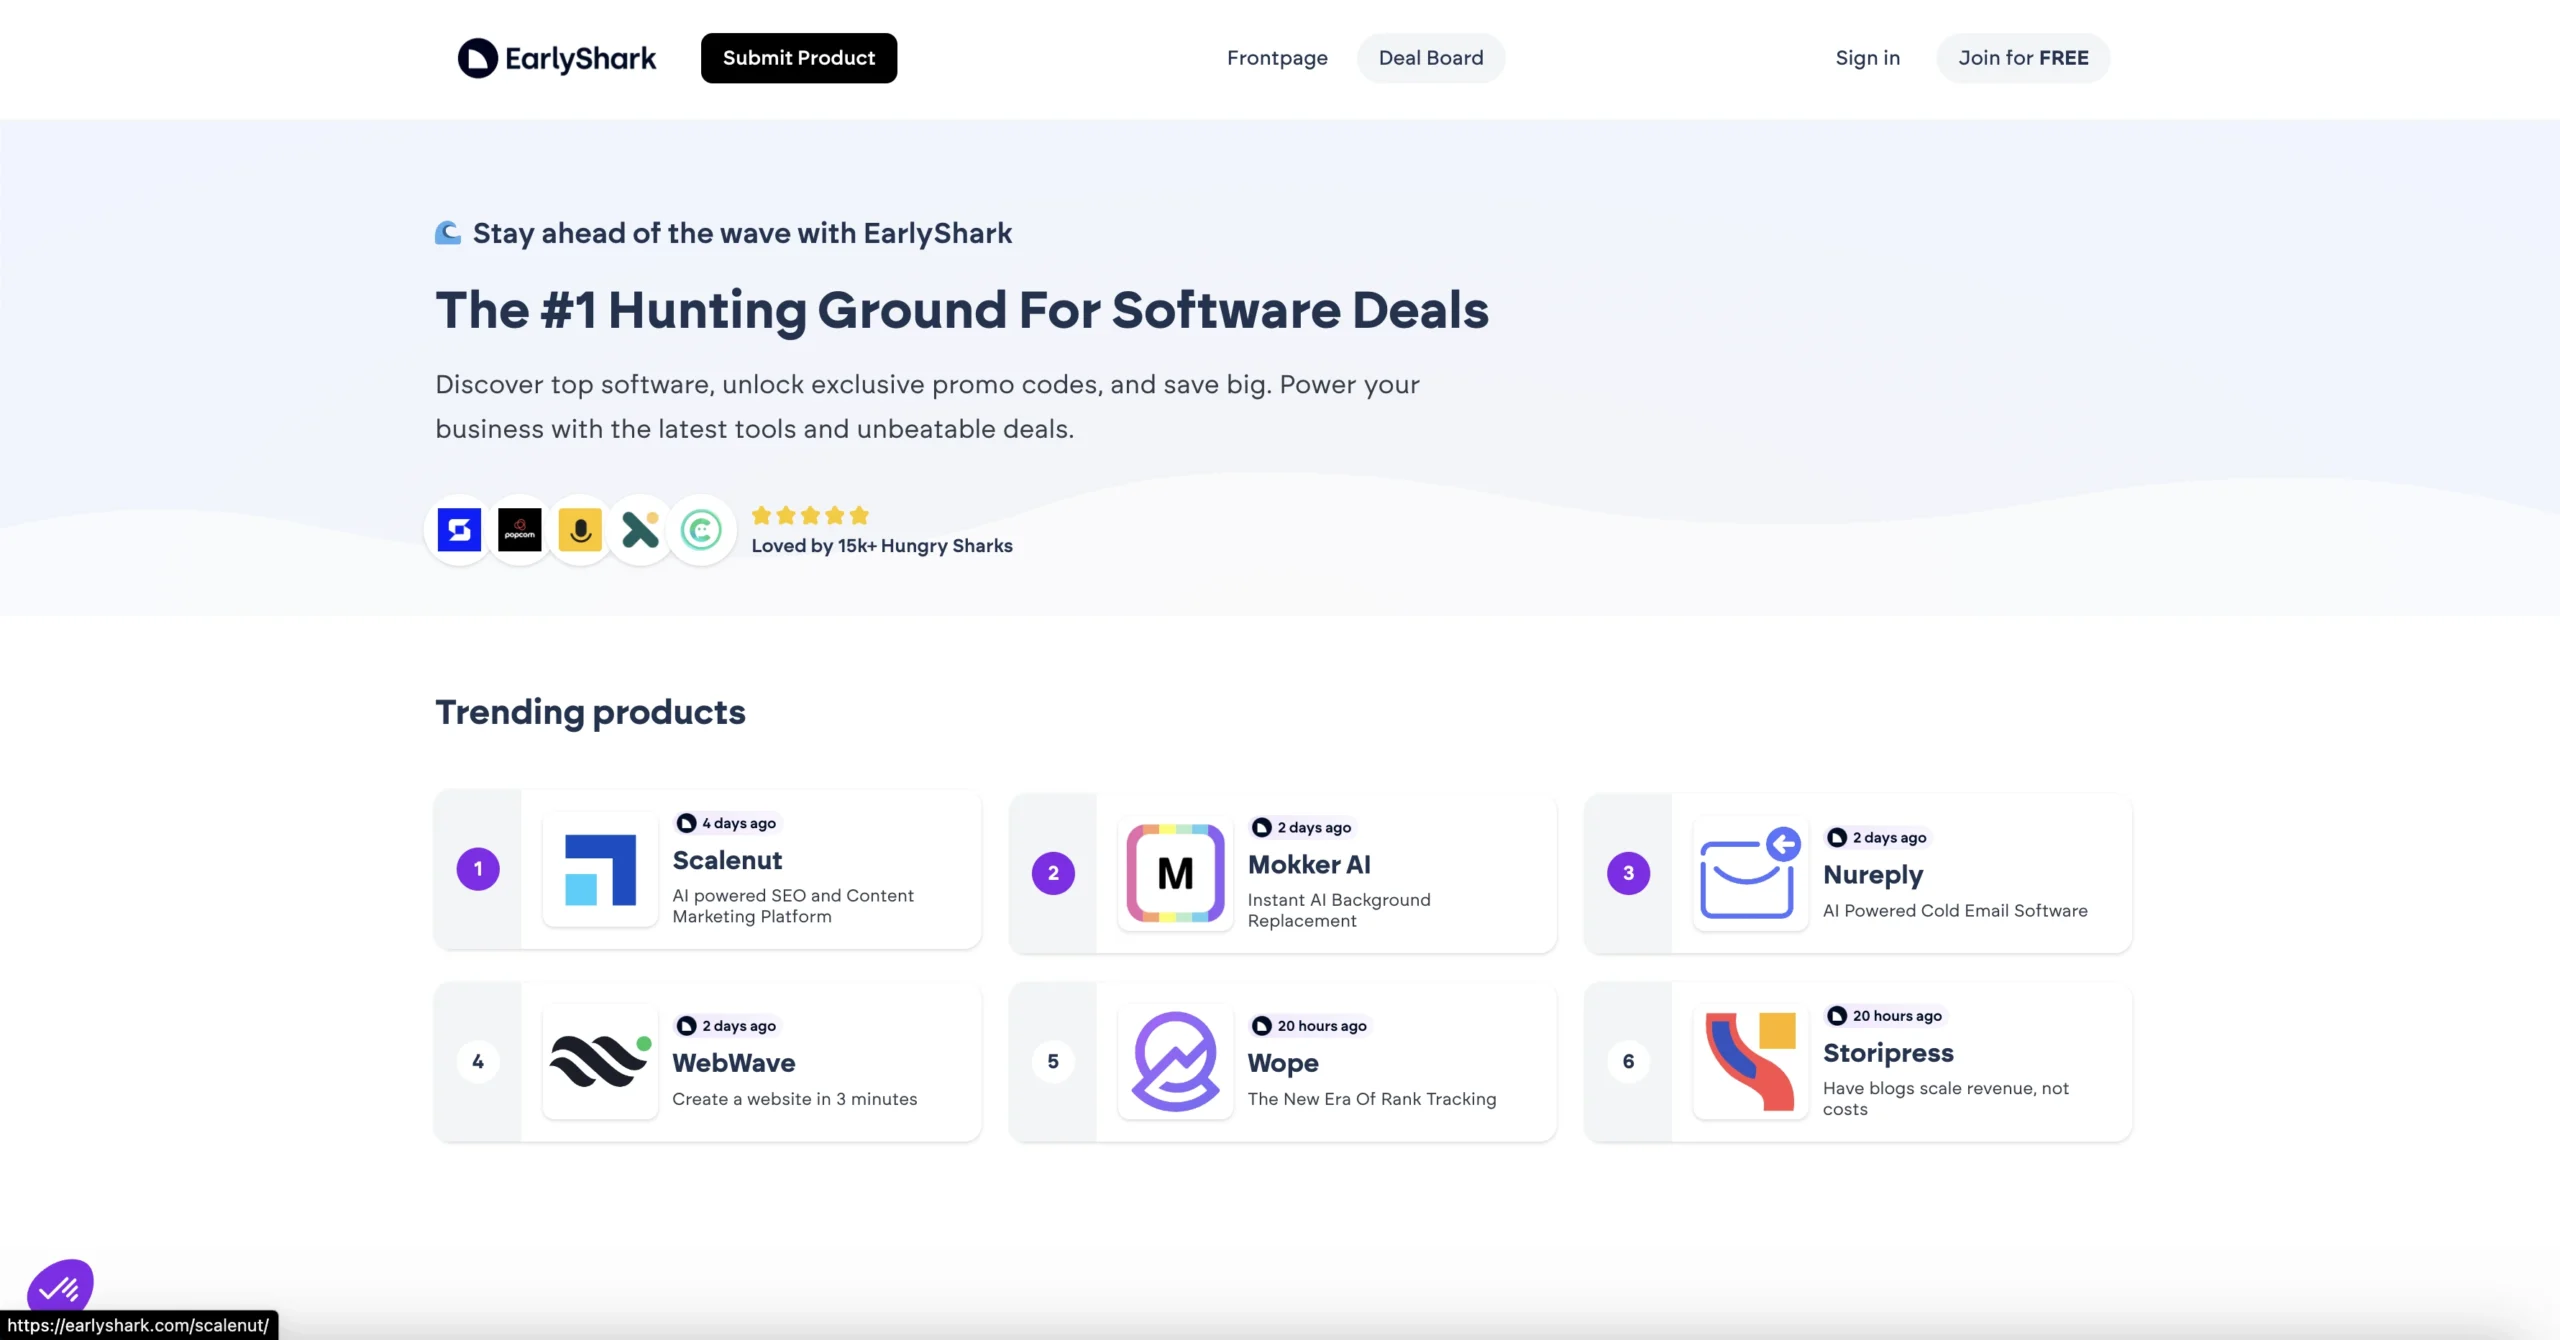Click the '4 days ago' tag on Scalenut

(x=727, y=823)
